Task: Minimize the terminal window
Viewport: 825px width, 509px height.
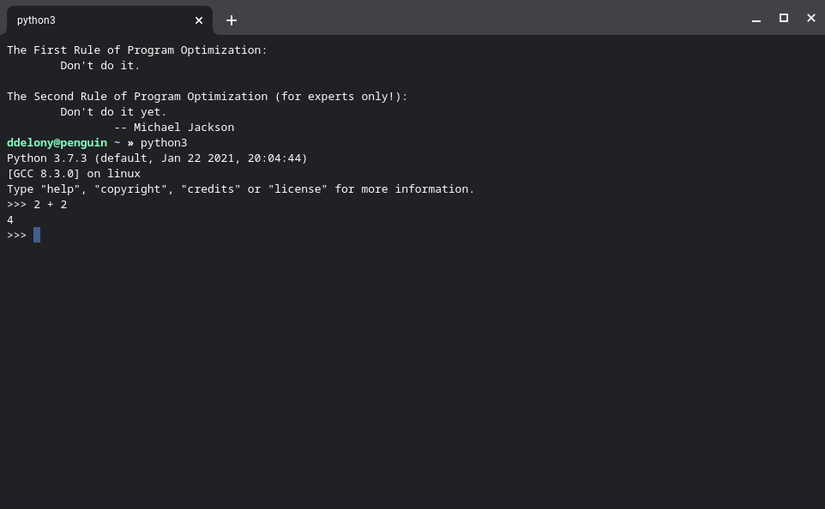Action: pos(757,19)
